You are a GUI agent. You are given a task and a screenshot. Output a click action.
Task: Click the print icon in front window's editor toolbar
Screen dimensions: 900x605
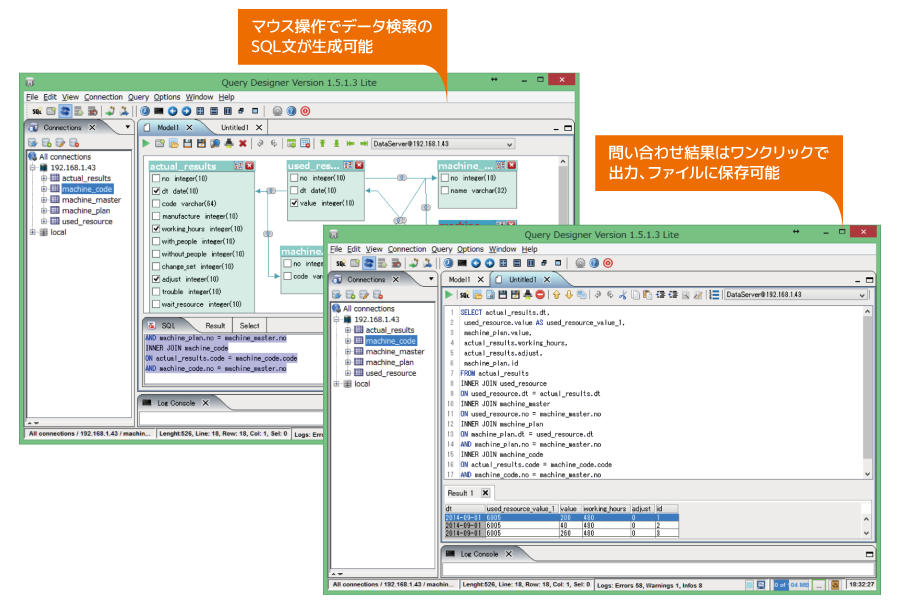tap(527, 294)
